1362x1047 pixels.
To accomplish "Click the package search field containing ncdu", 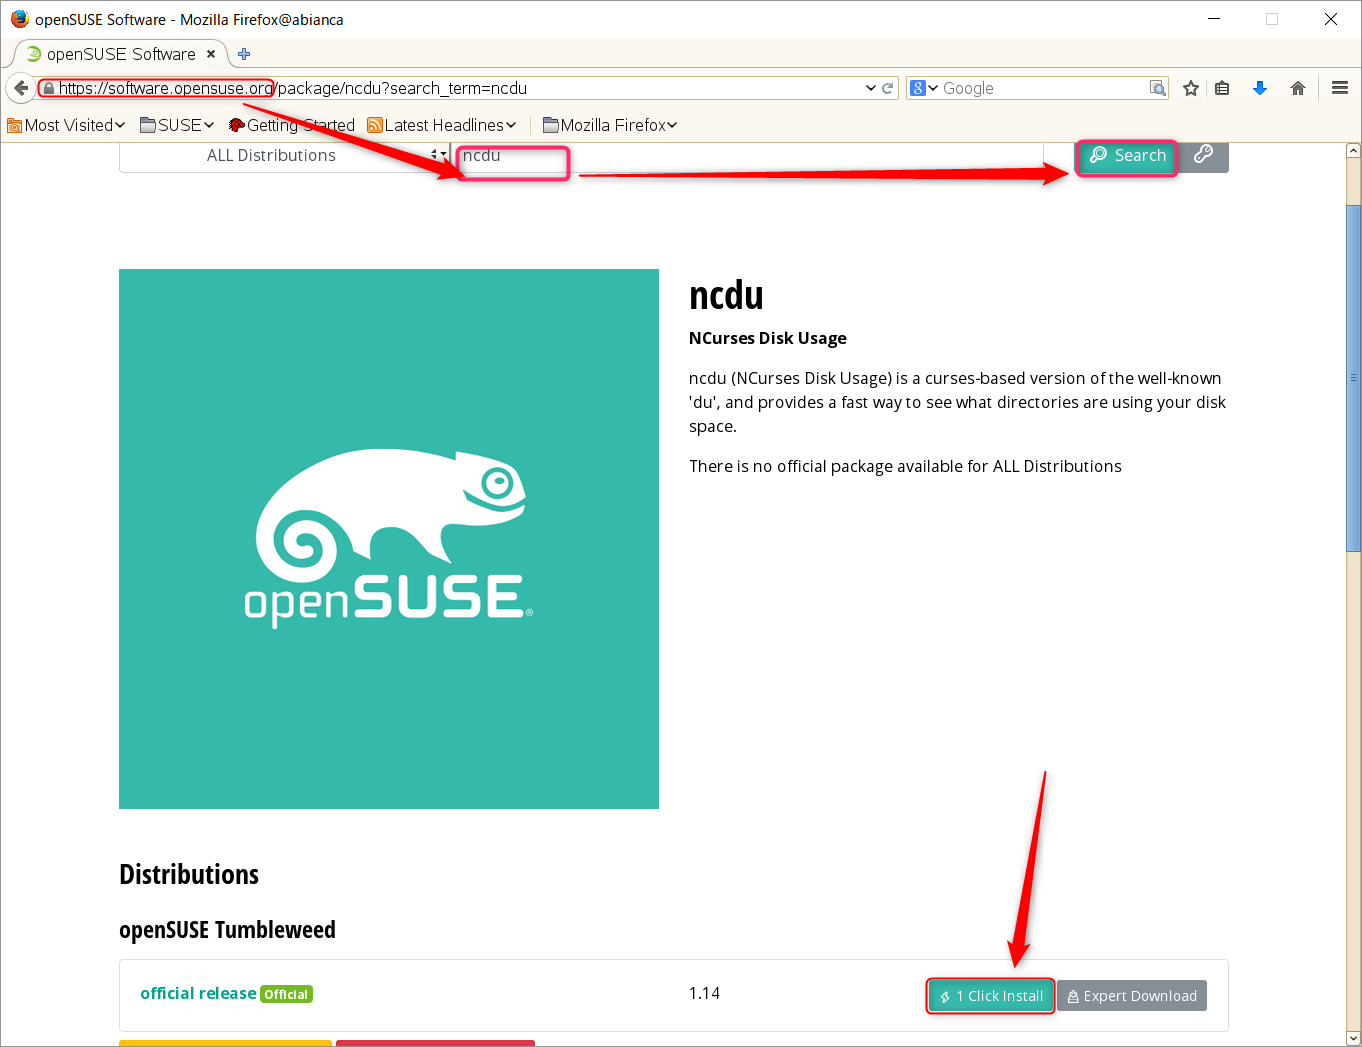I will click(x=747, y=156).
